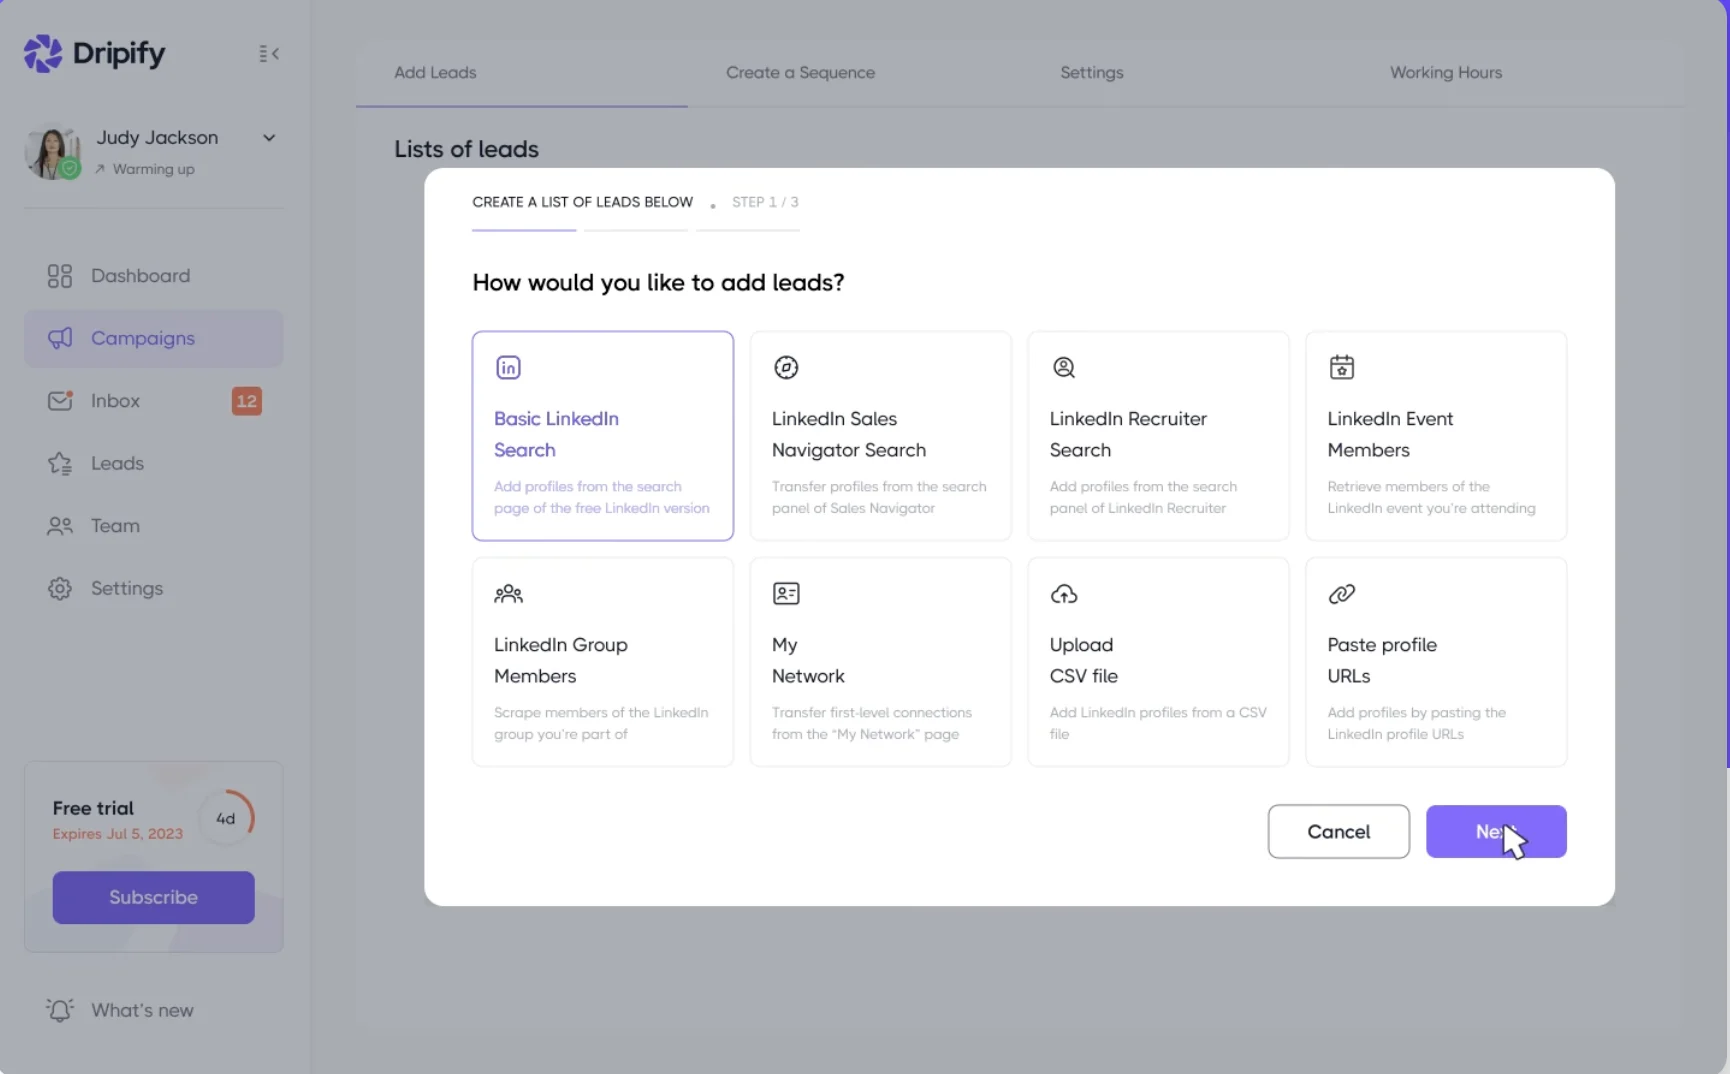
Task: Open the What's new link
Action: (x=142, y=1010)
